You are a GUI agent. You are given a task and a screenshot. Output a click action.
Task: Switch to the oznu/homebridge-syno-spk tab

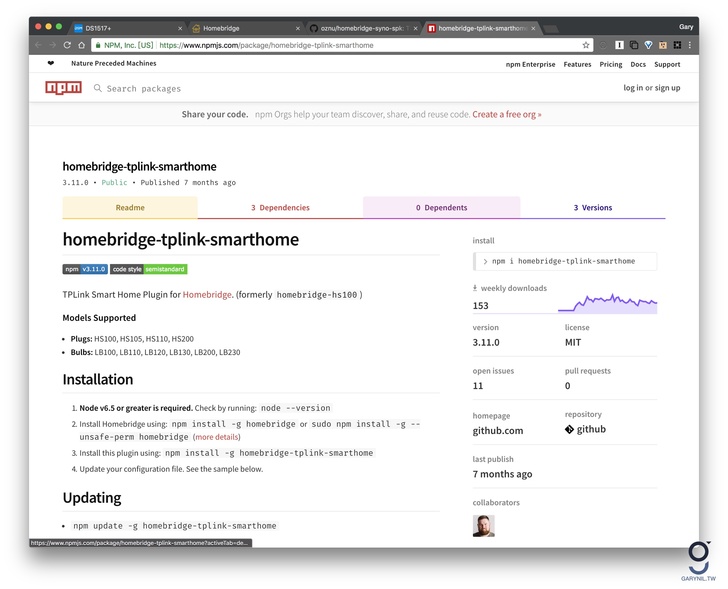pyautogui.click(x=362, y=28)
